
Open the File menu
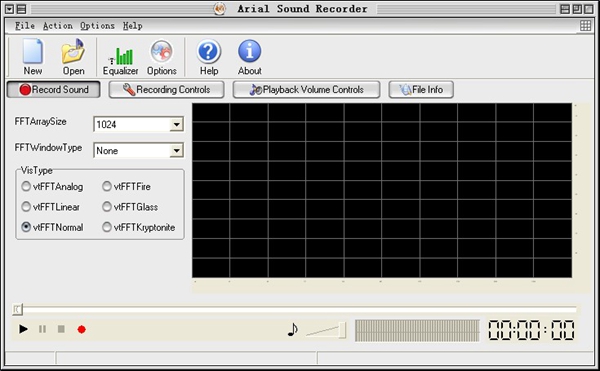coord(25,26)
